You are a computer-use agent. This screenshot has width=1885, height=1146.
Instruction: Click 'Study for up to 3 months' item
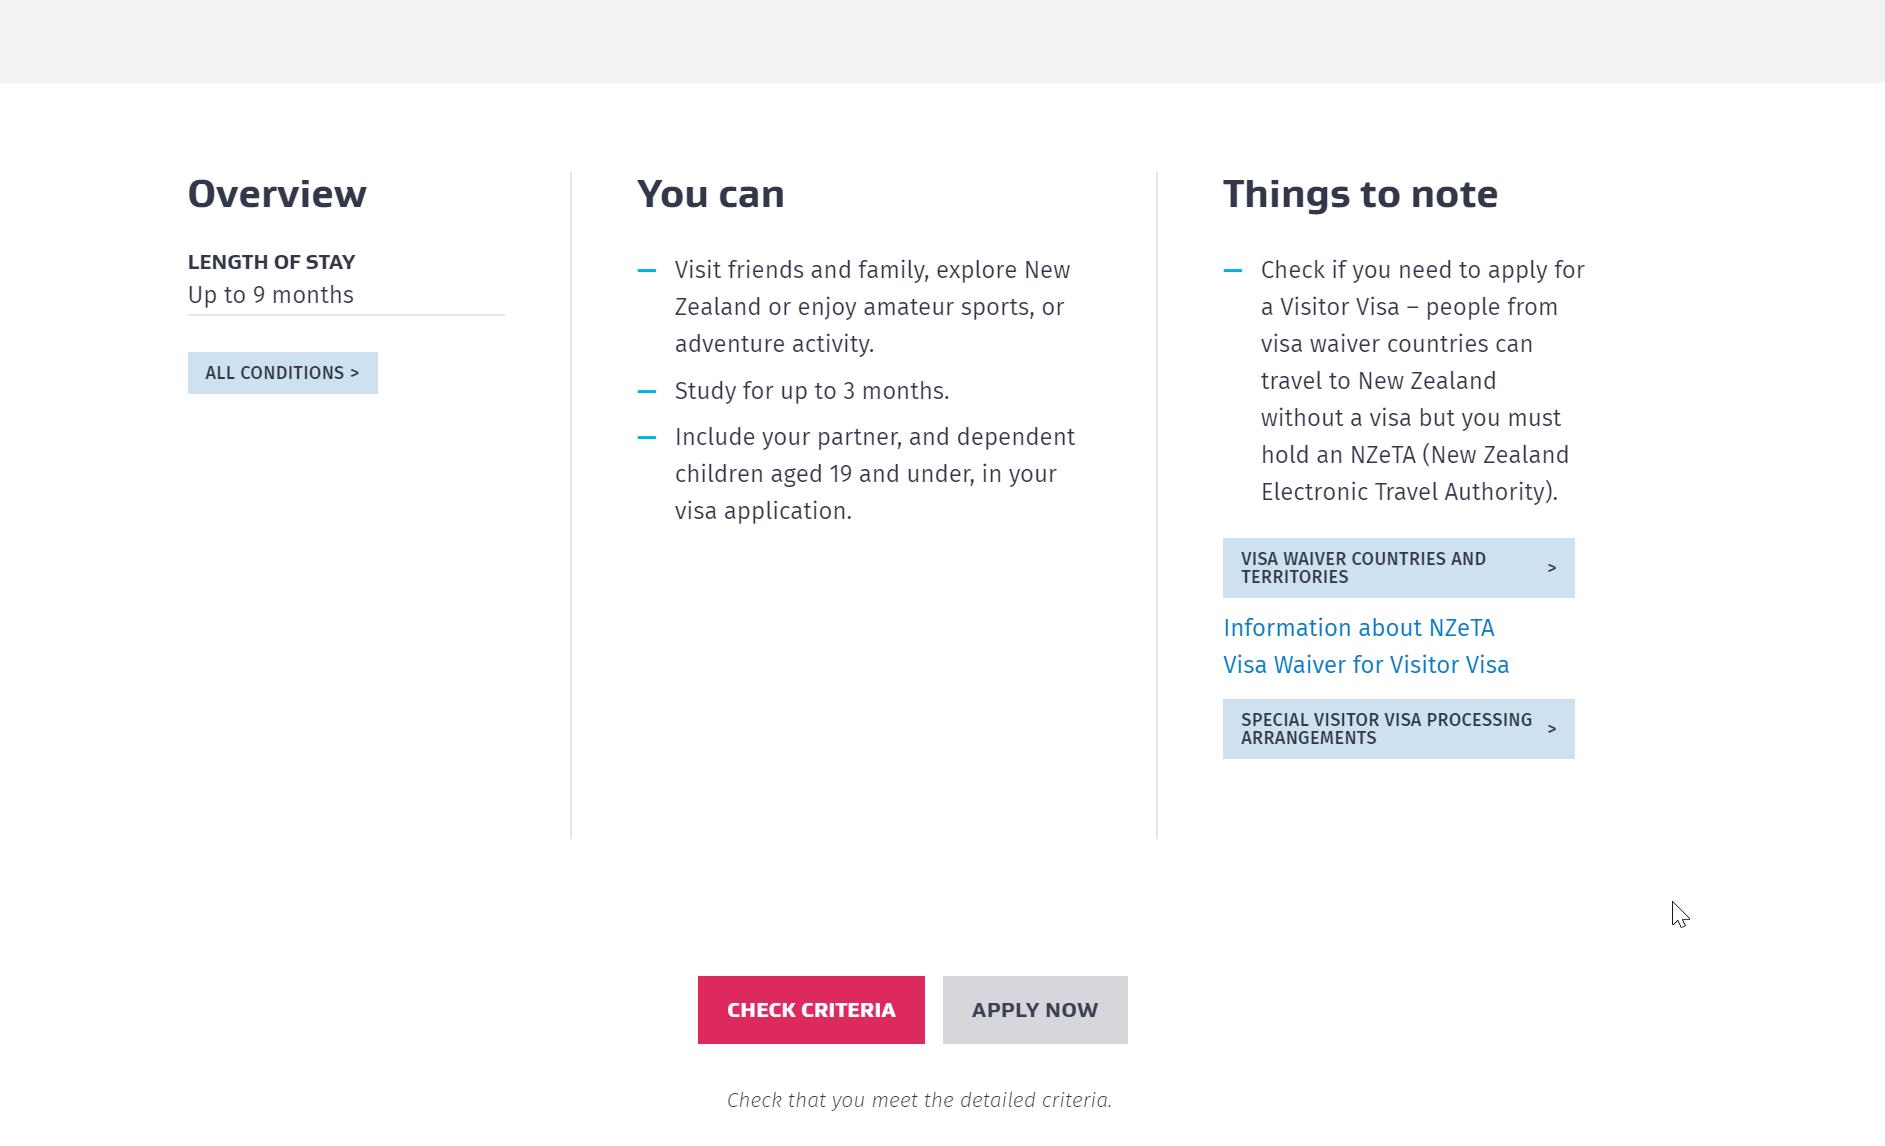point(811,391)
